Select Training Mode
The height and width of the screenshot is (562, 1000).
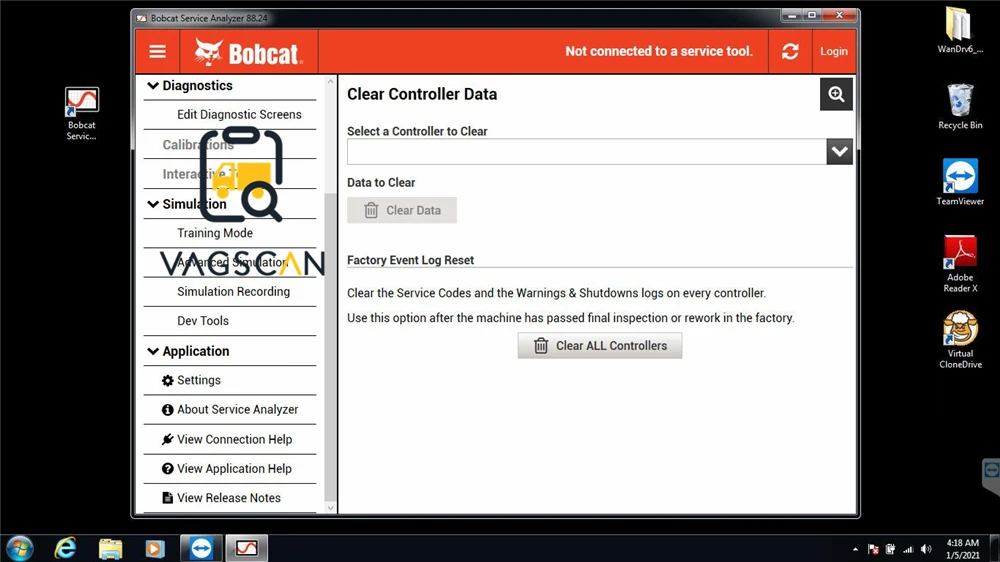point(215,233)
